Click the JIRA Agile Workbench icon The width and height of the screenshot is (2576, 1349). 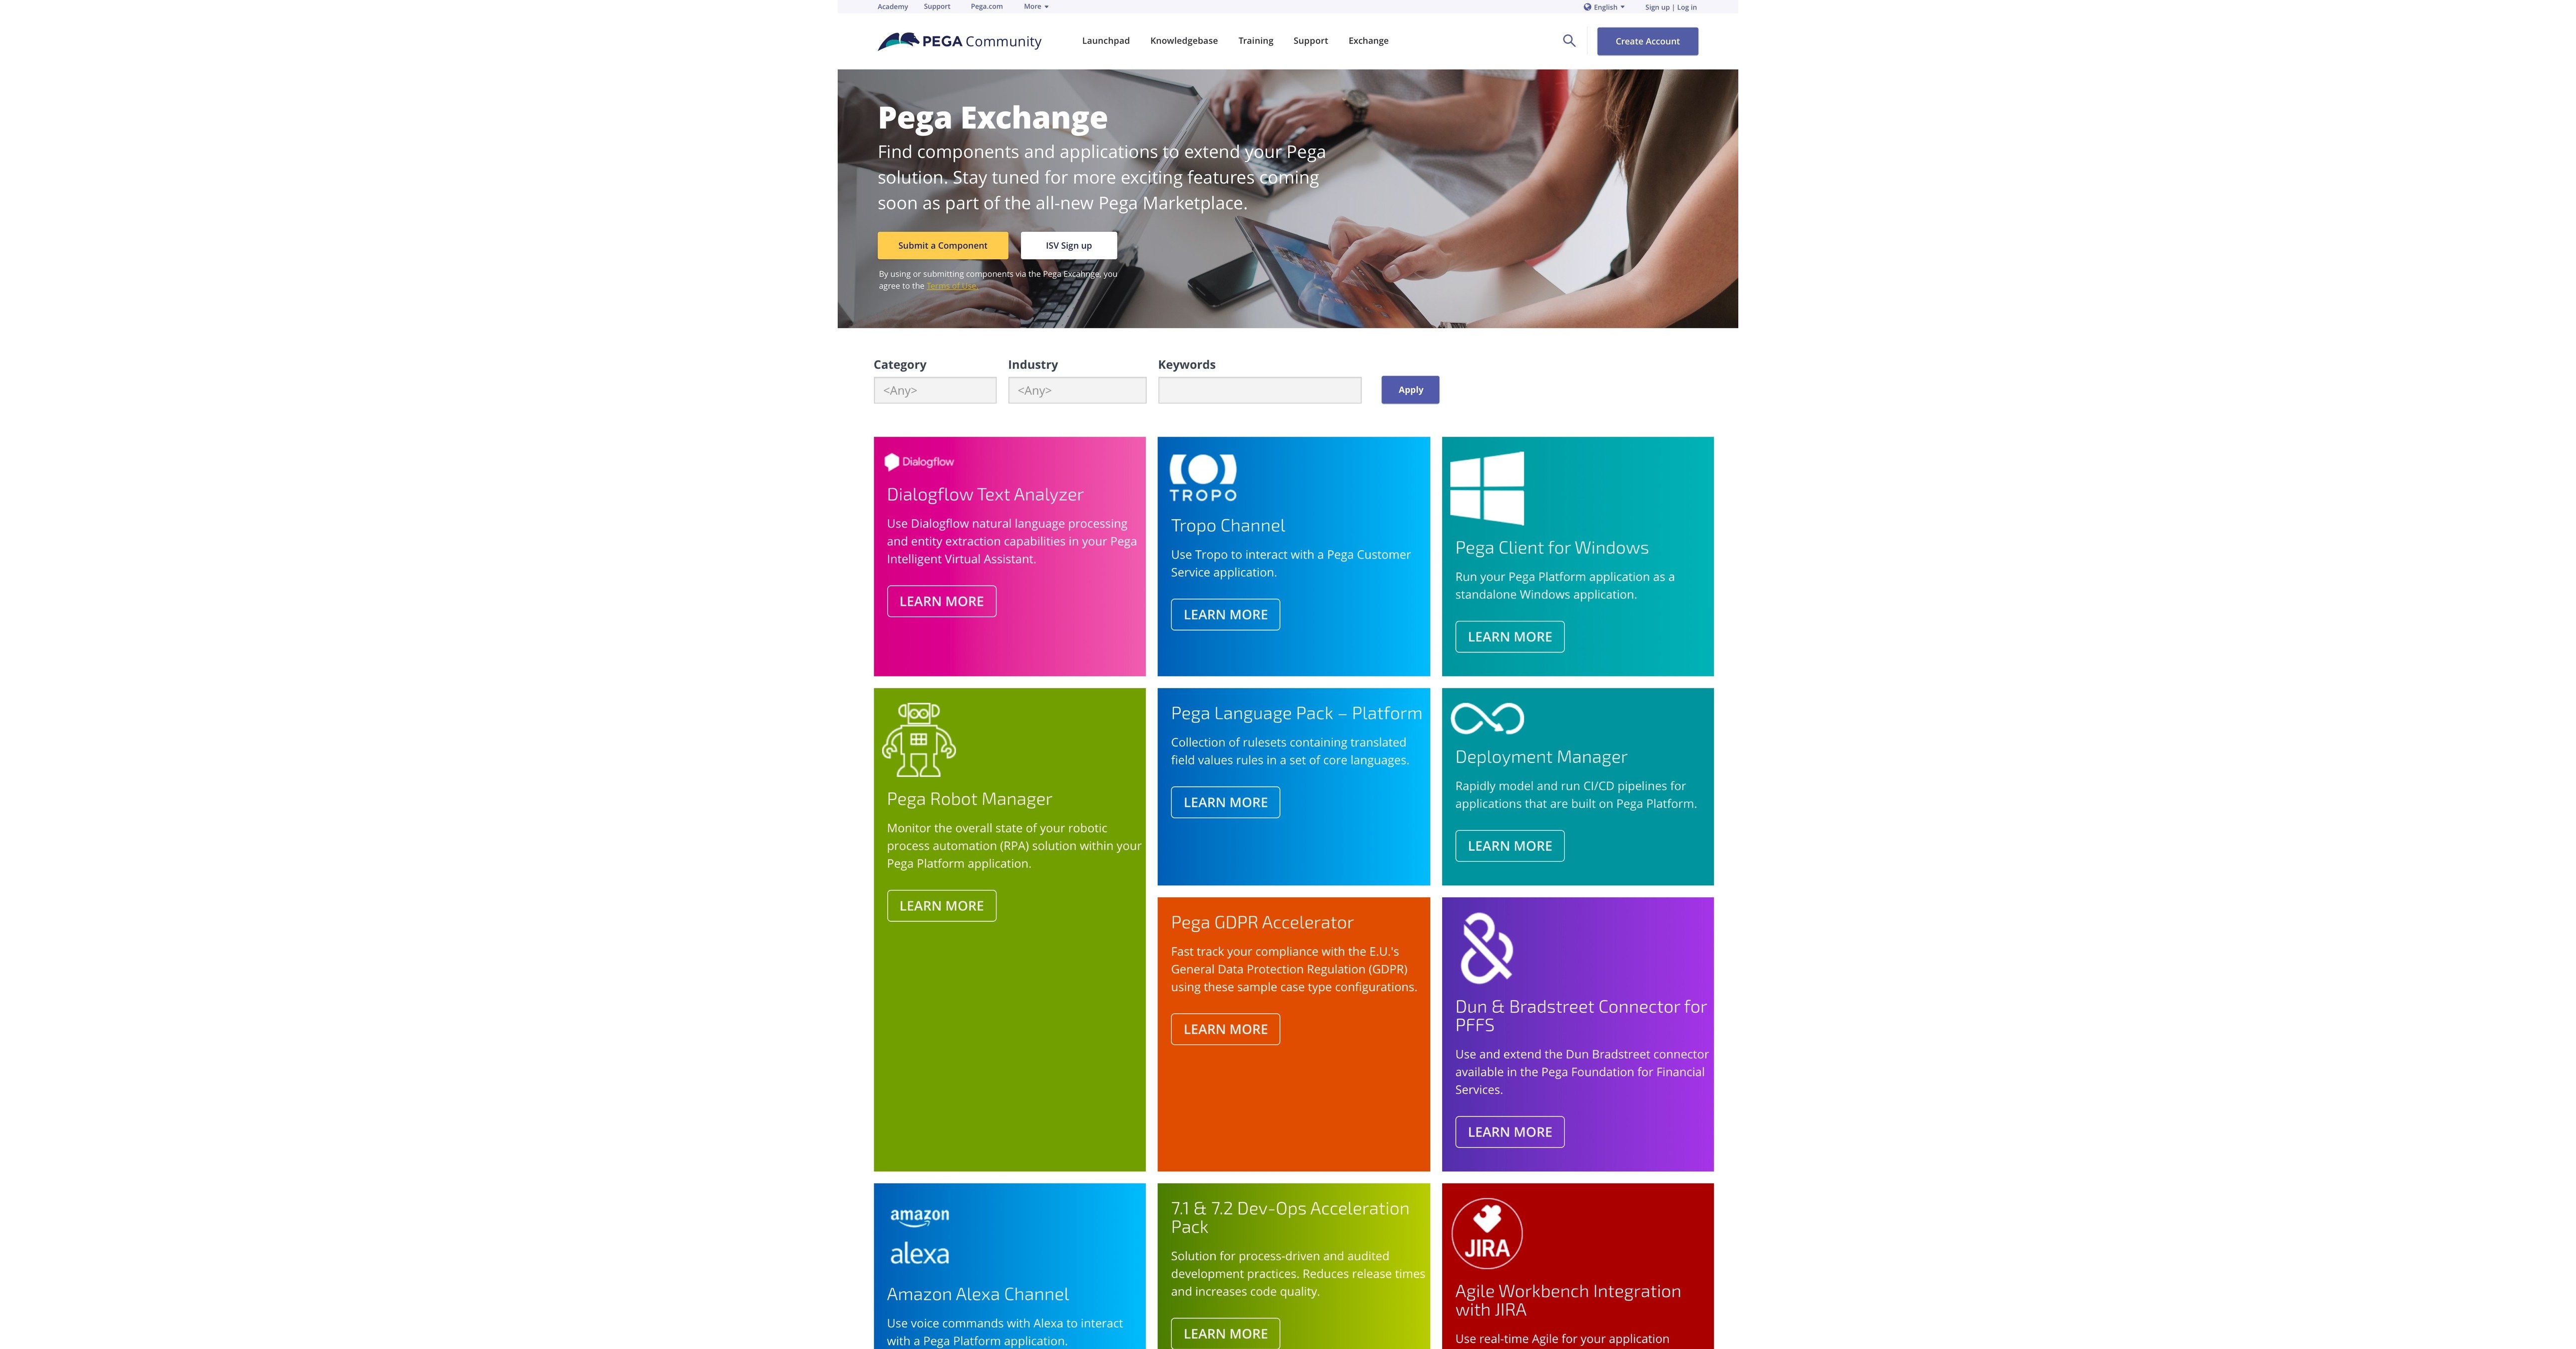[x=1486, y=1232]
